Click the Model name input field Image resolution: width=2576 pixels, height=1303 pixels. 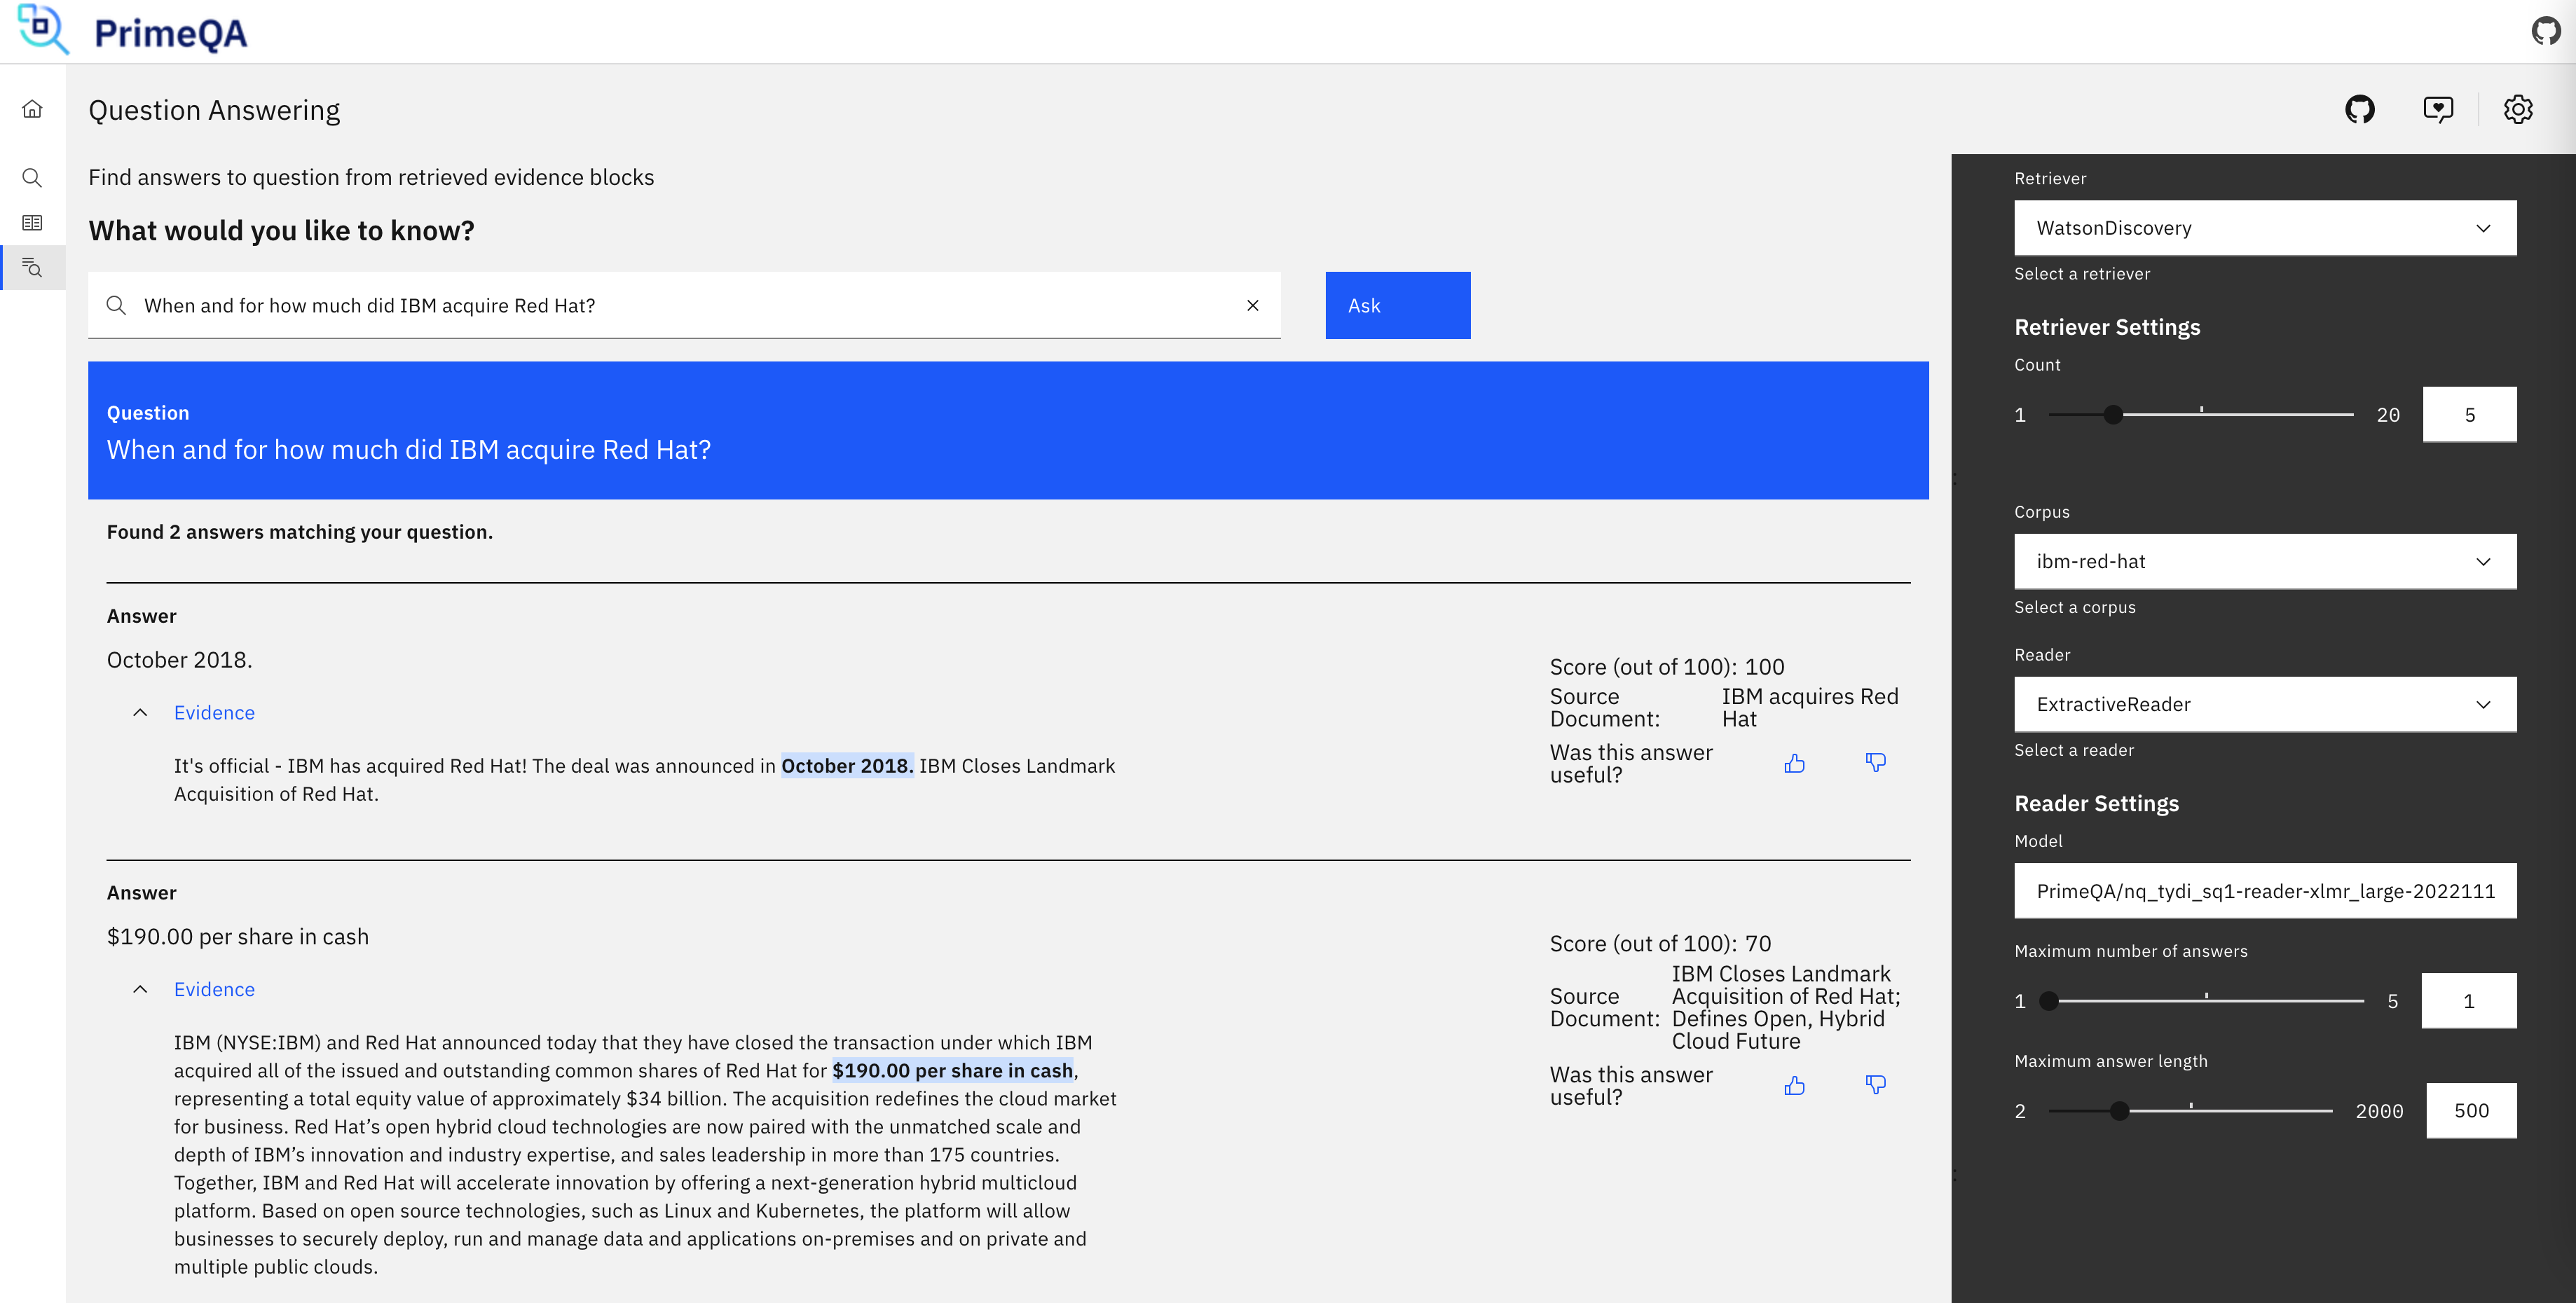click(x=2265, y=891)
